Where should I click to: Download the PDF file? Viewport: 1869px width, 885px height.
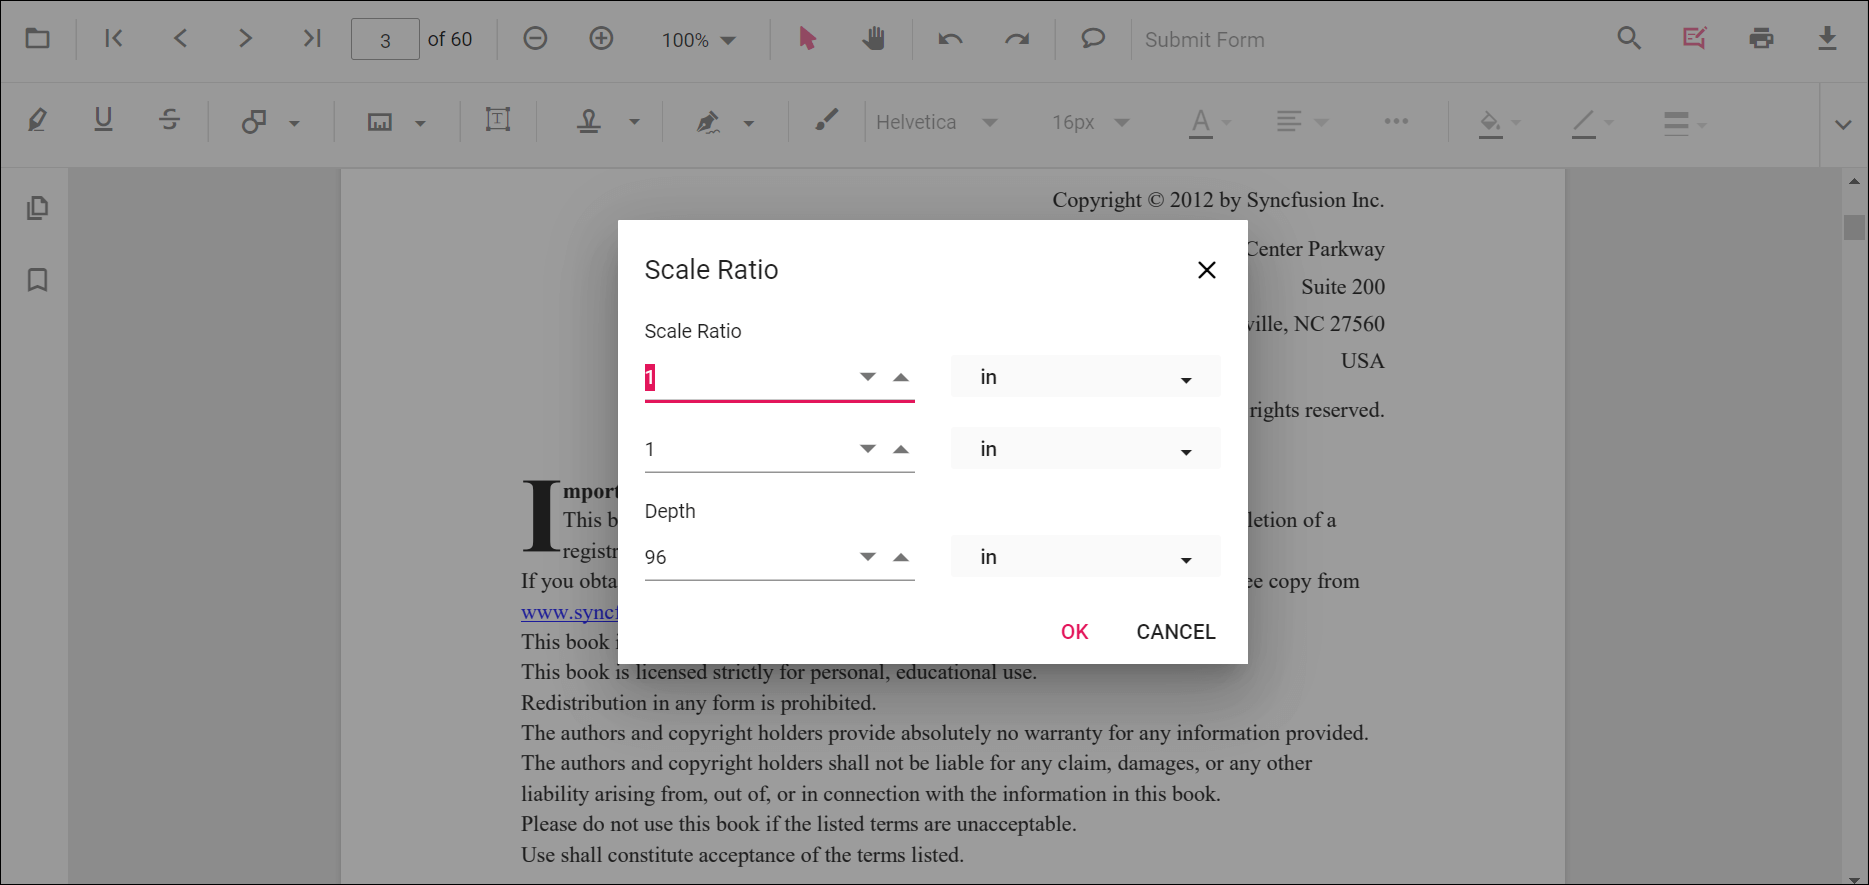pos(1827,39)
